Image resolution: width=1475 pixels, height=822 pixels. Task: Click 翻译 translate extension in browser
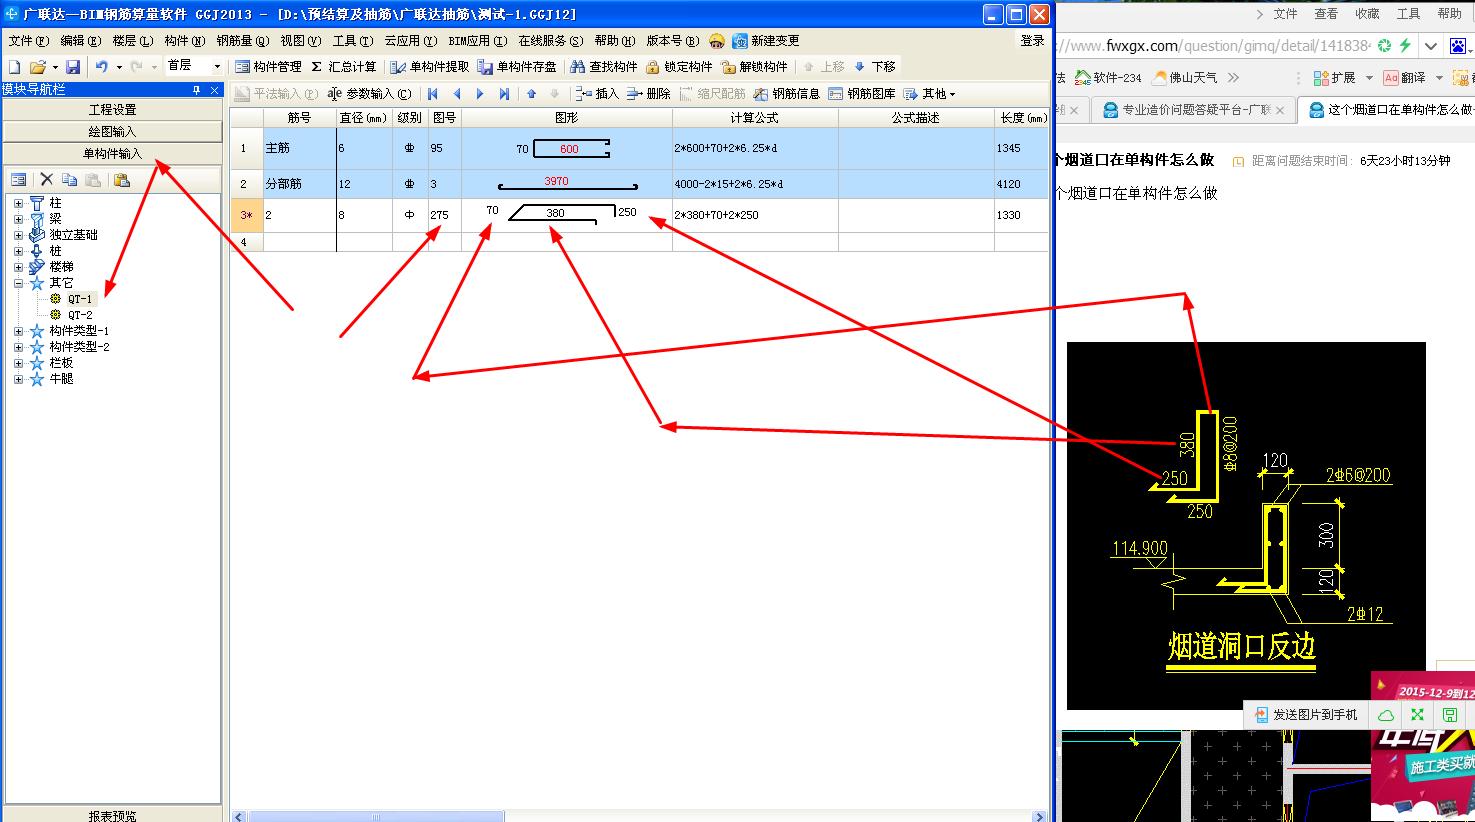1405,77
